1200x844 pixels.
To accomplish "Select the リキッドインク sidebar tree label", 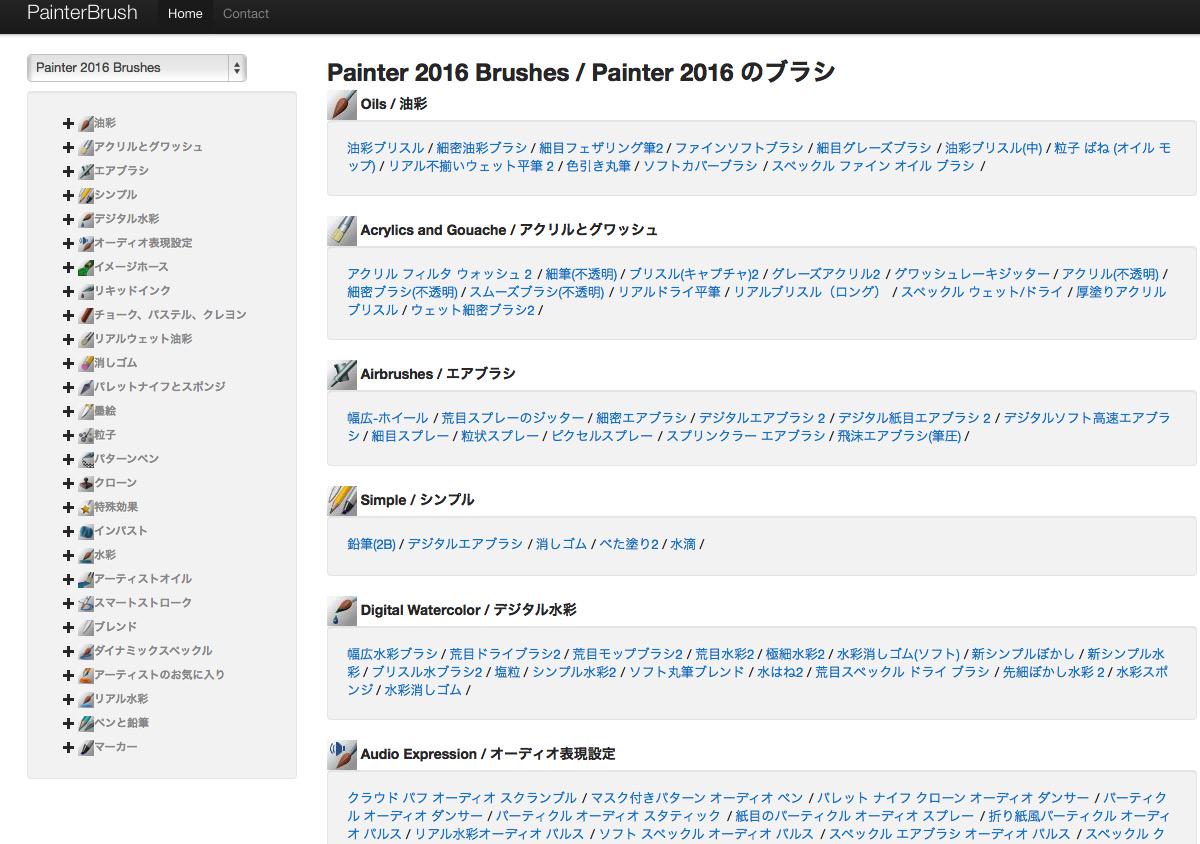I will tap(133, 291).
